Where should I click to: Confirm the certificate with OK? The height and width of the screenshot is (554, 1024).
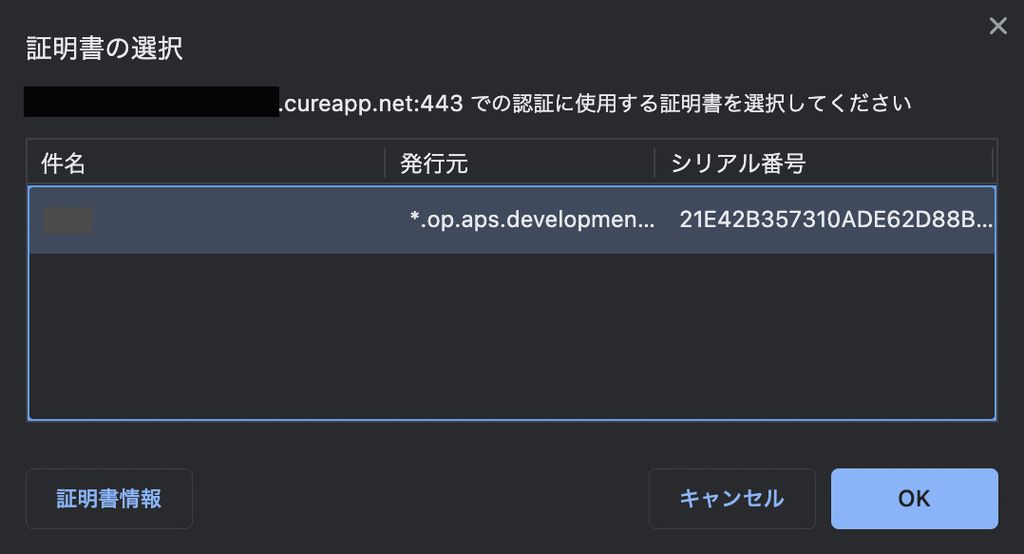coord(914,498)
